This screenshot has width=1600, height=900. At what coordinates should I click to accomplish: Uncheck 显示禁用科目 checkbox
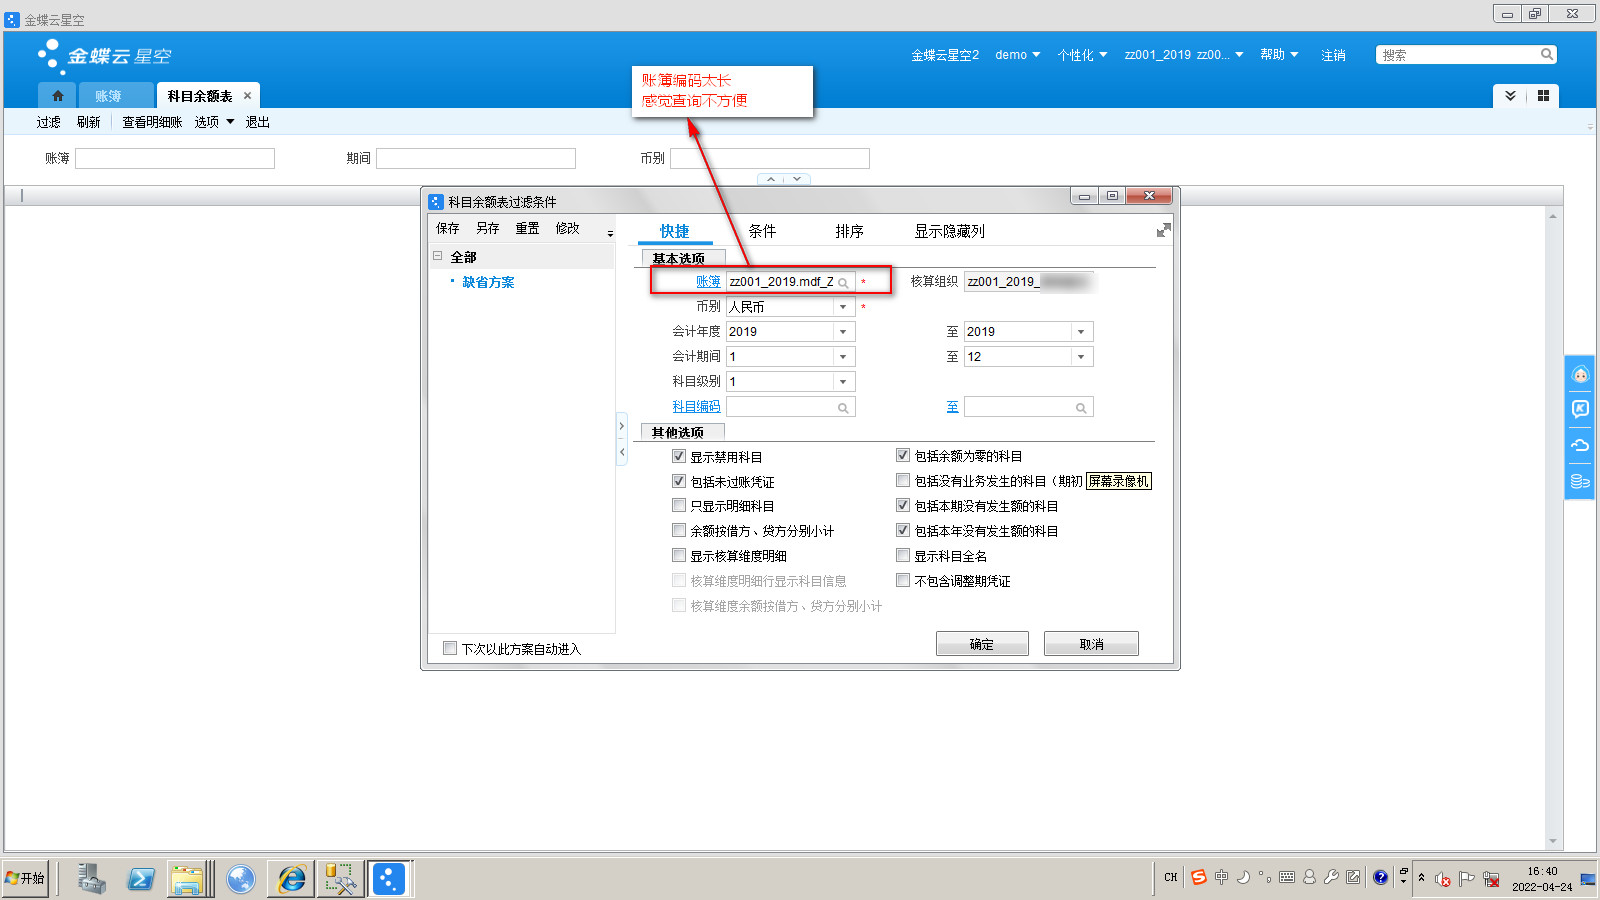click(679, 456)
